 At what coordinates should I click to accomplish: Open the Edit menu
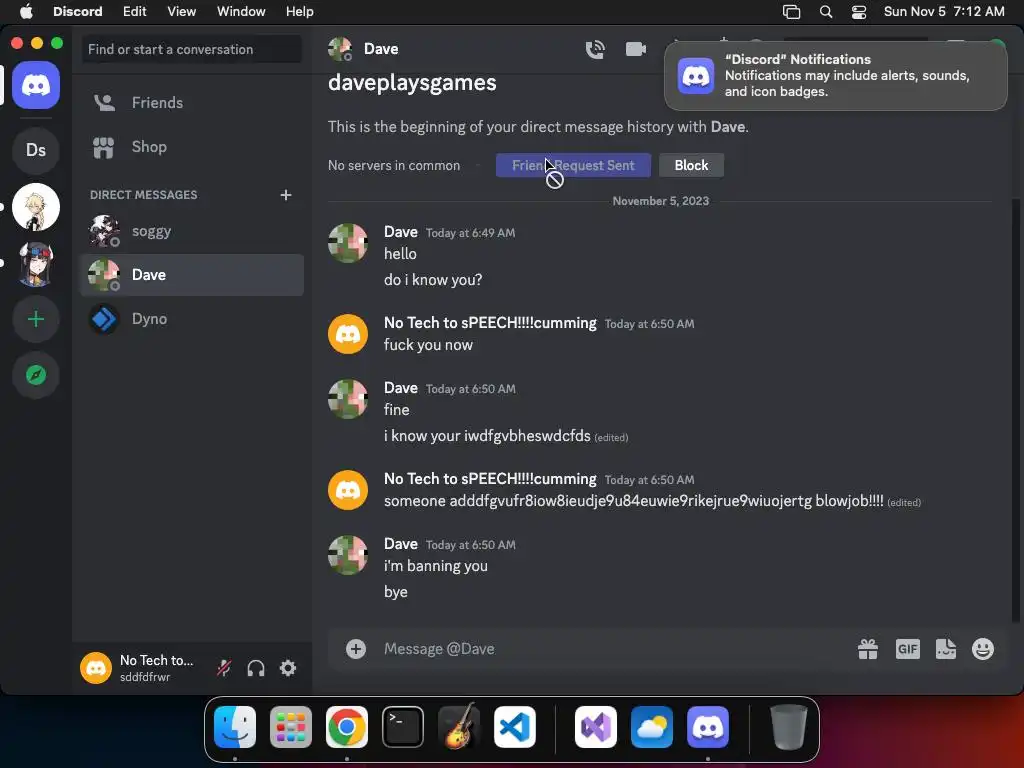(x=135, y=11)
